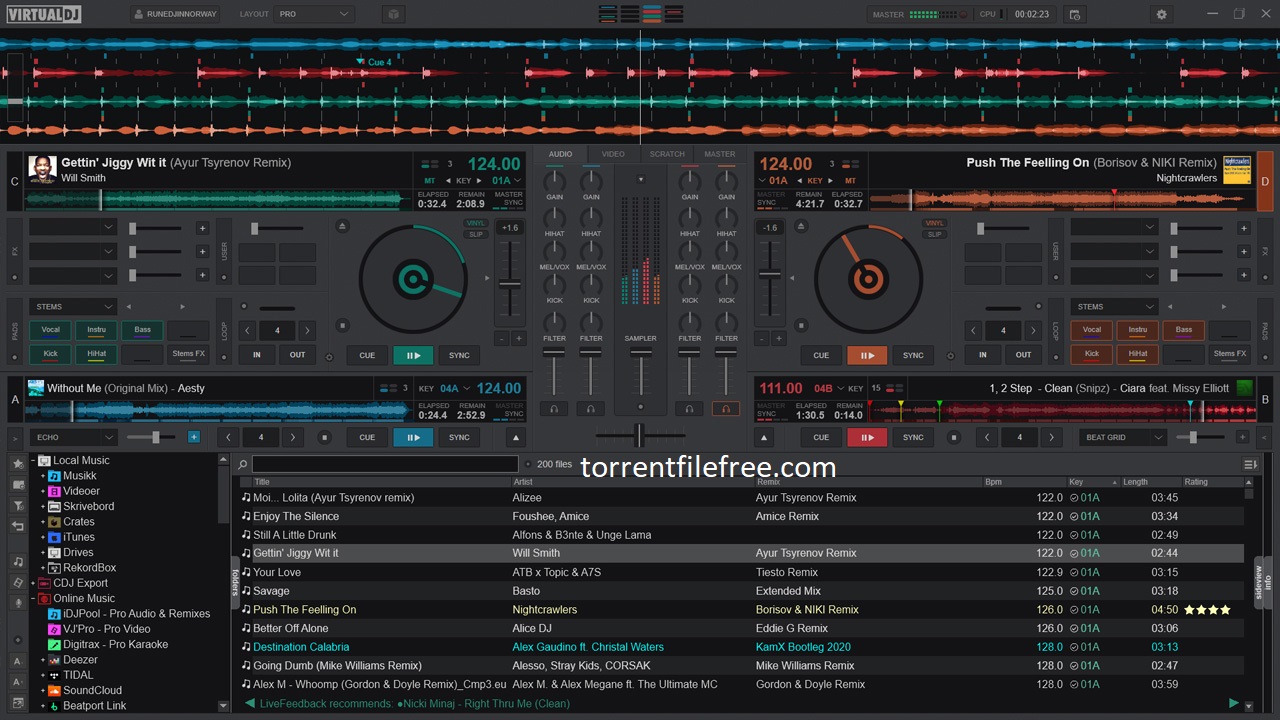Click the LiveFeedback green play arrow
1280x720 pixels.
point(1234,703)
